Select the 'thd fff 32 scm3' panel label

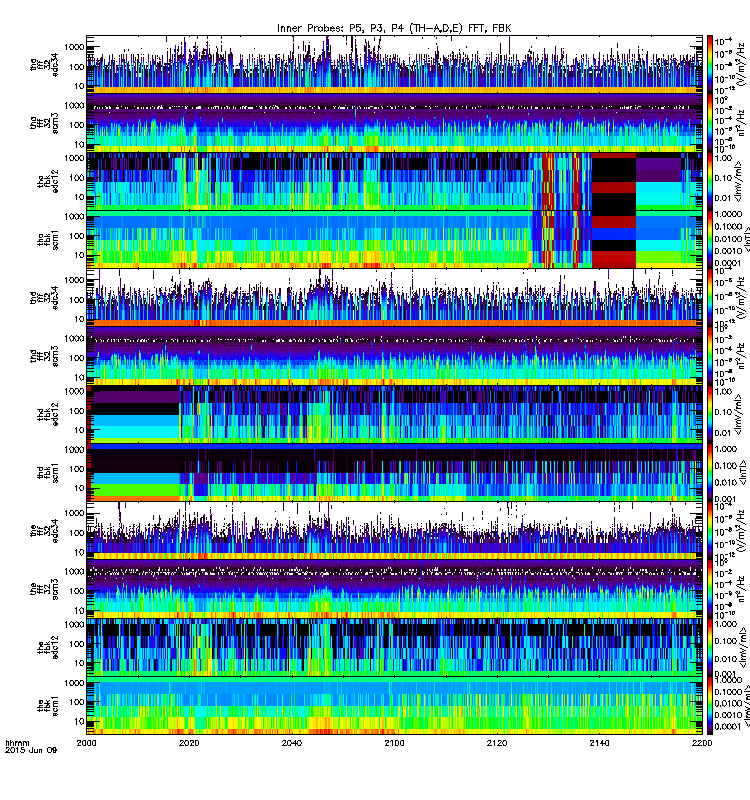(44, 357)
